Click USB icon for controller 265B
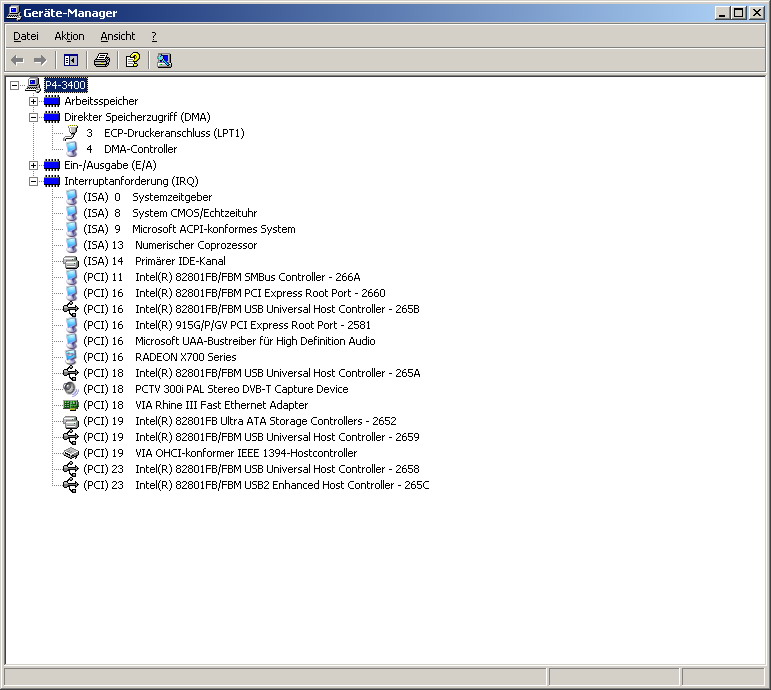Image resolution: width=771 pixels, height=690 pixels. coord(71,309)
